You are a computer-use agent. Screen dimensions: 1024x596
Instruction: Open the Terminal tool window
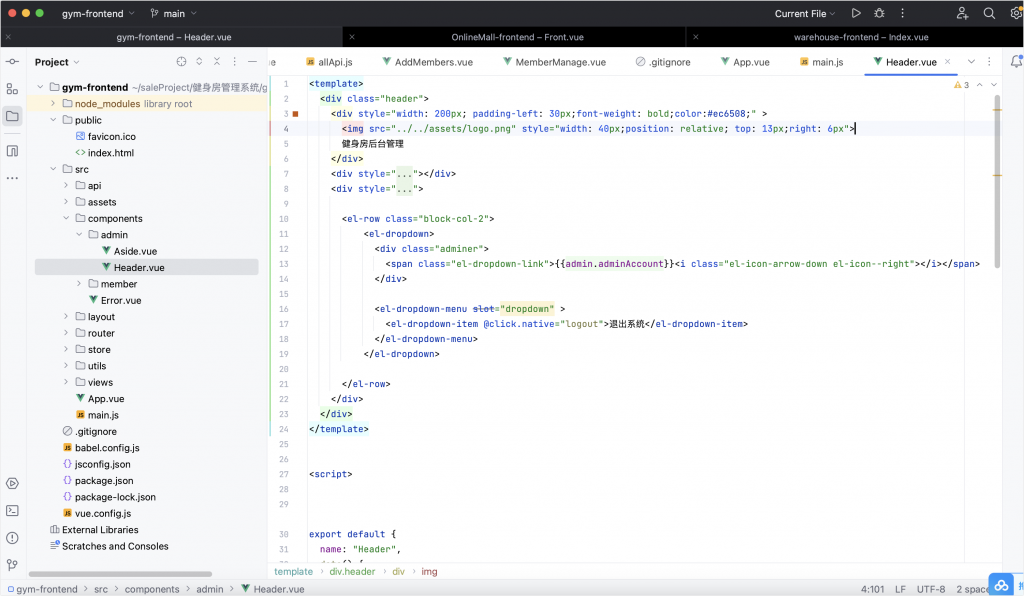[12, 510]
